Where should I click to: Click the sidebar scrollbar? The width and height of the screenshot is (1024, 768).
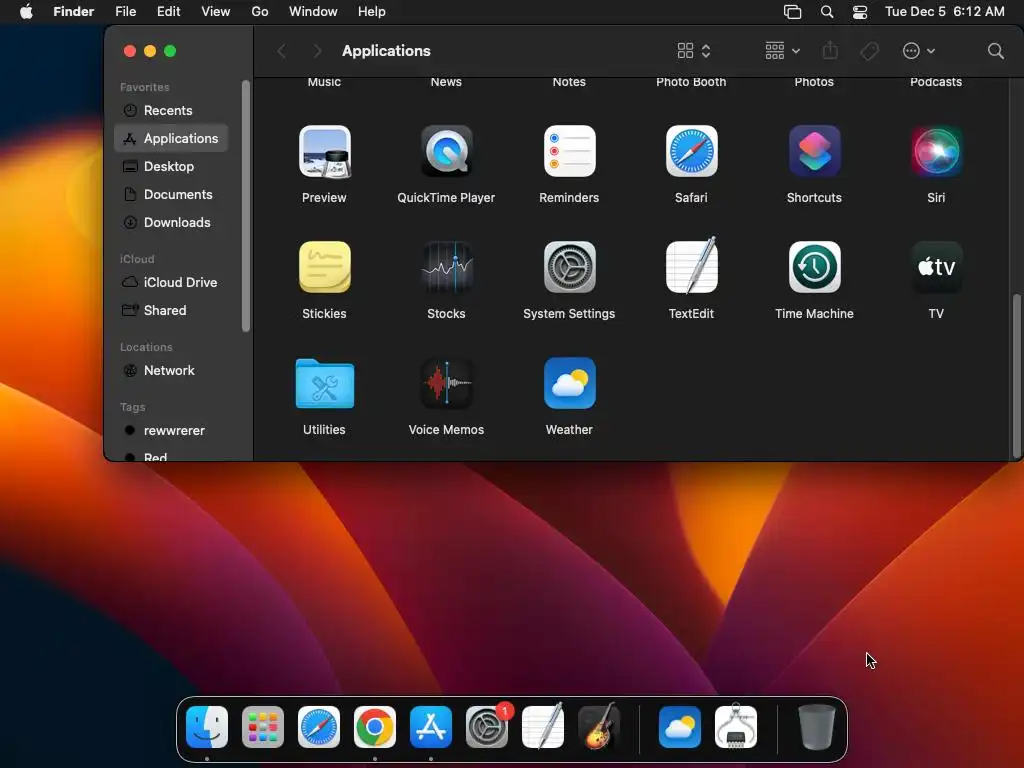tap(246, 206)
